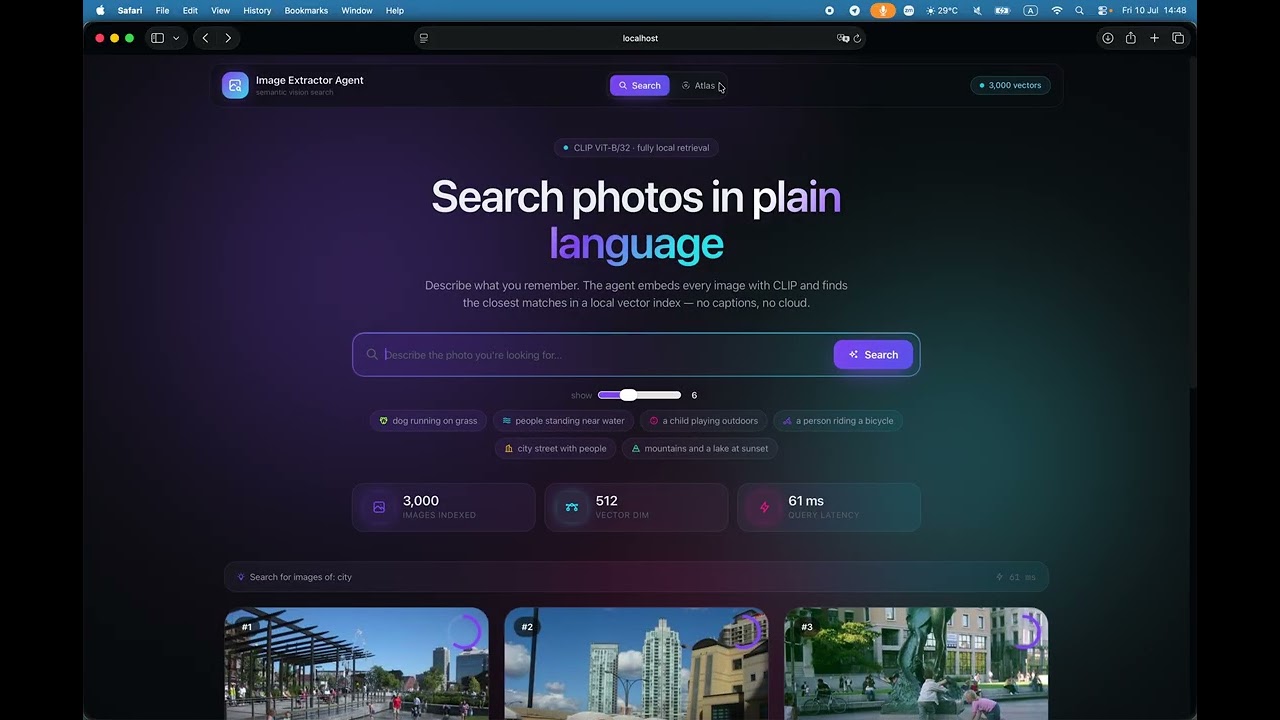
Task: Click the magnifier icon inside the search field
Action: pos(372,354)
